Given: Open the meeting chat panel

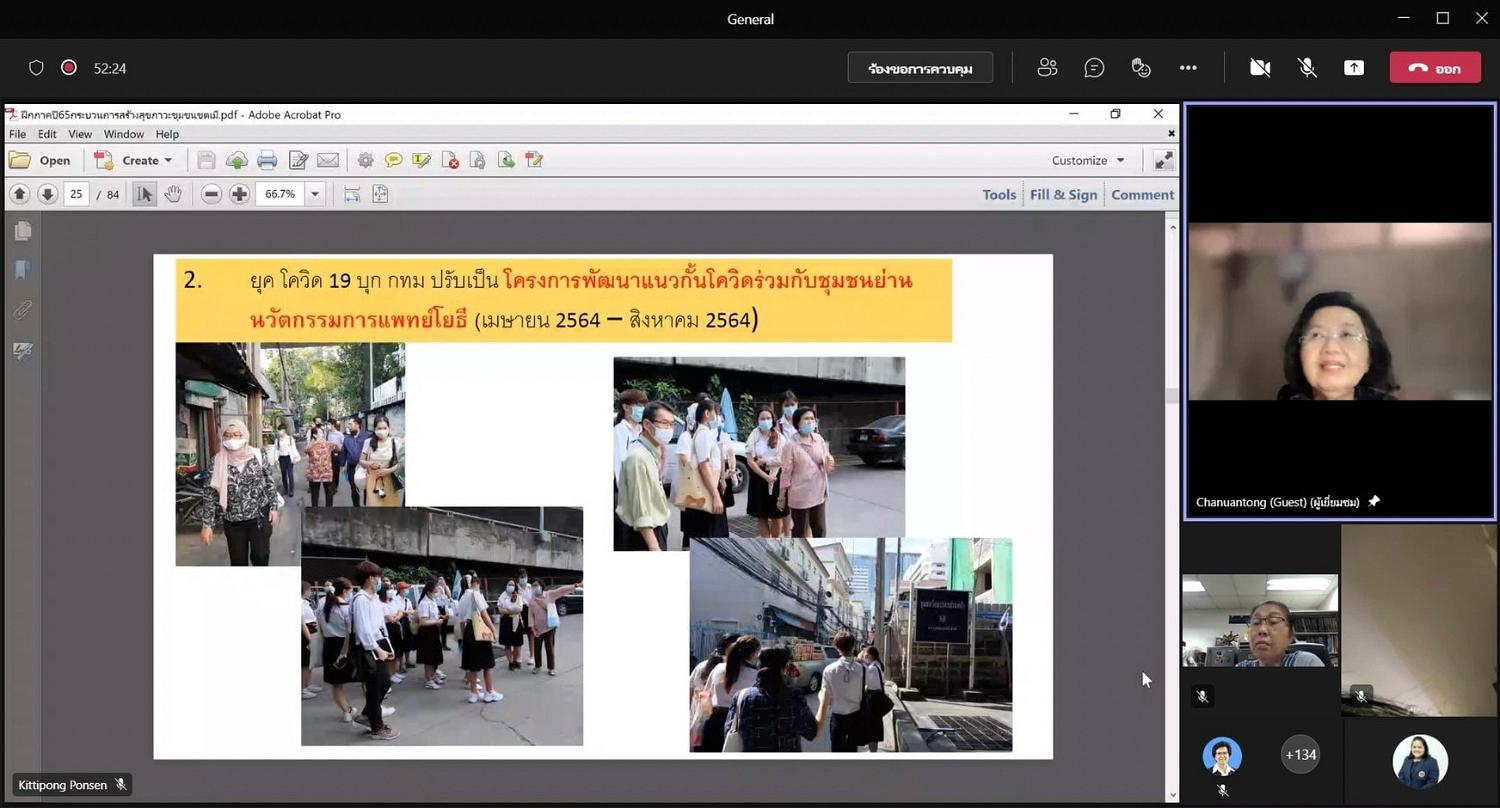Looking at the screenshot, I should [1094, 68].
